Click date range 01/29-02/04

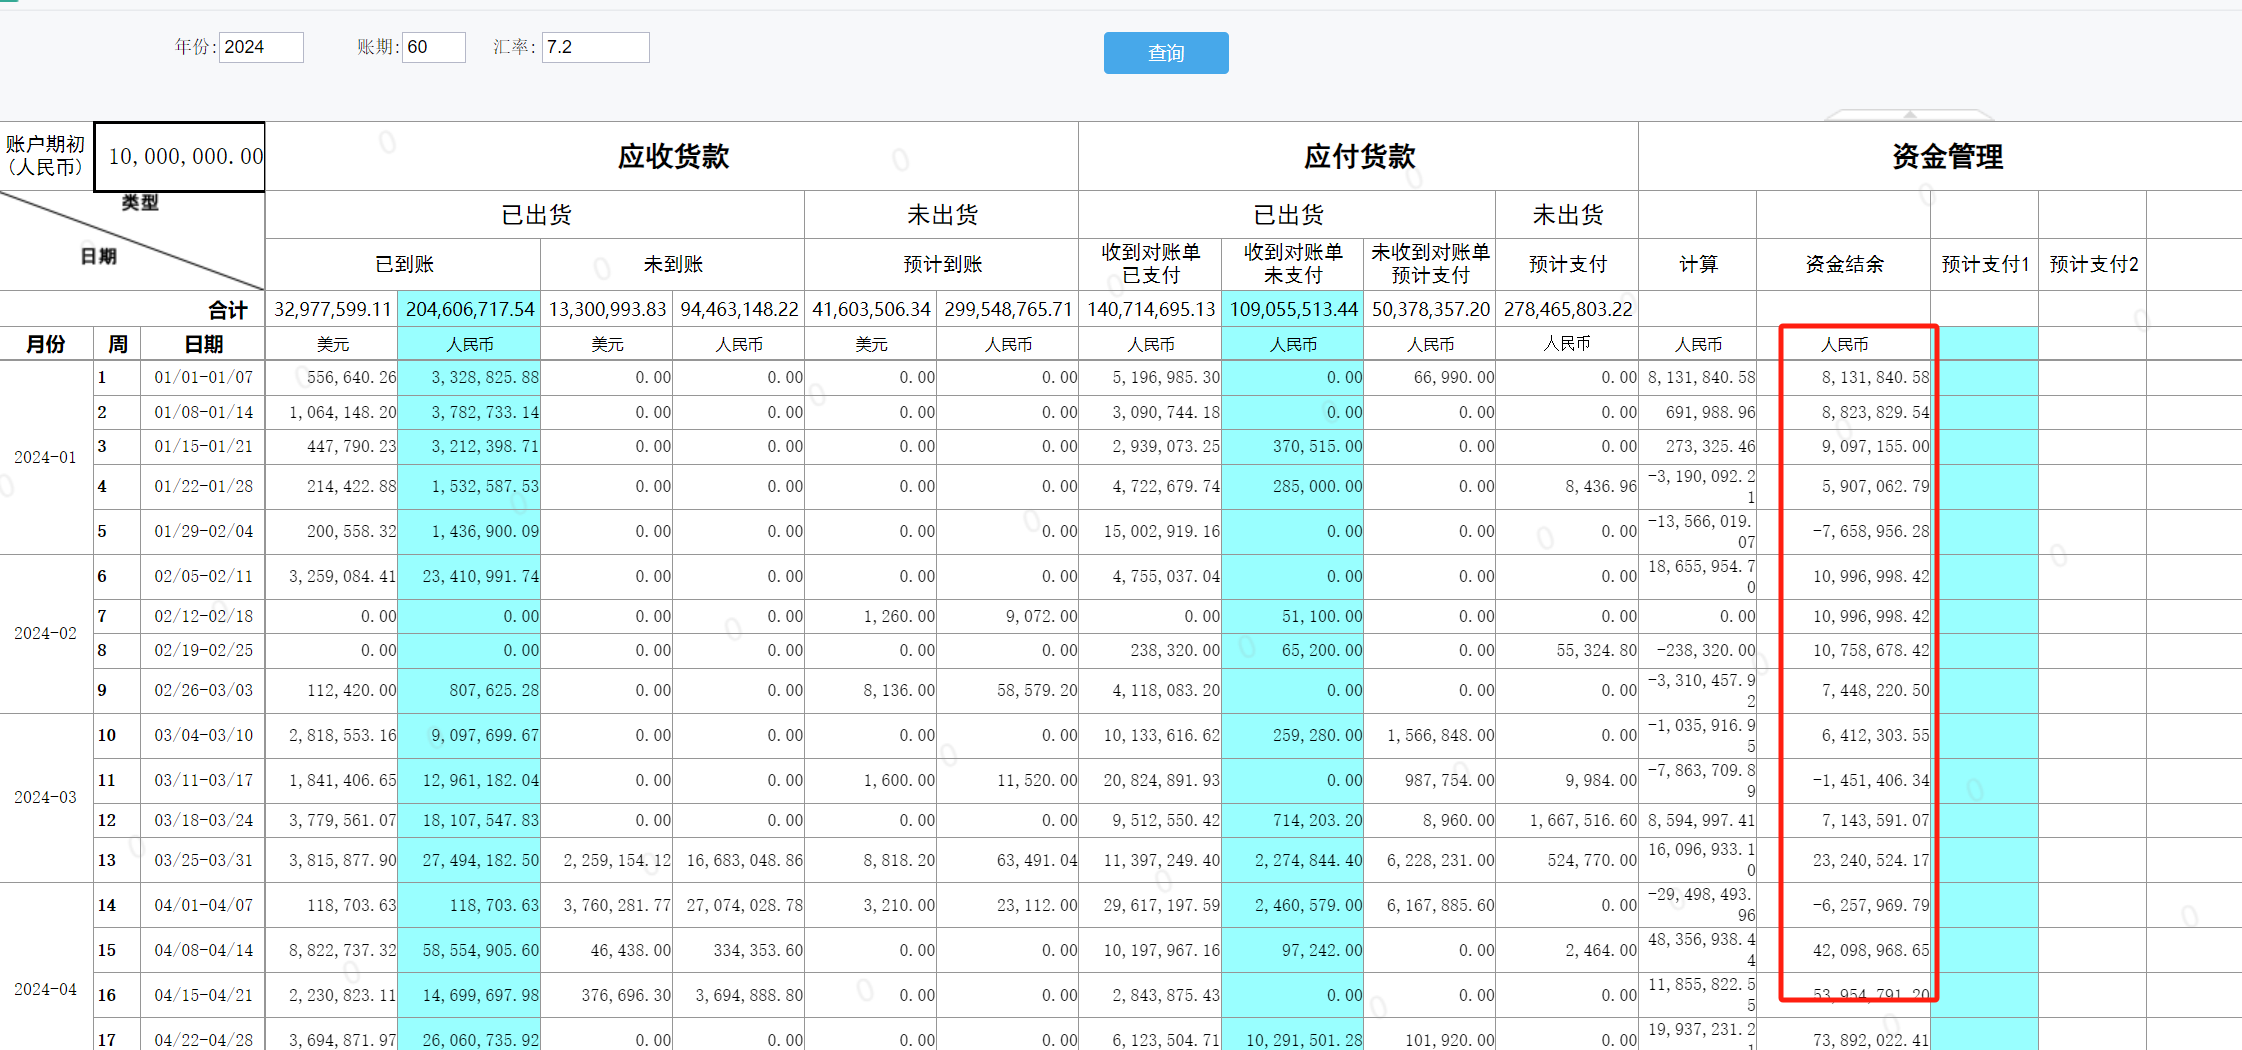[203, 532]
